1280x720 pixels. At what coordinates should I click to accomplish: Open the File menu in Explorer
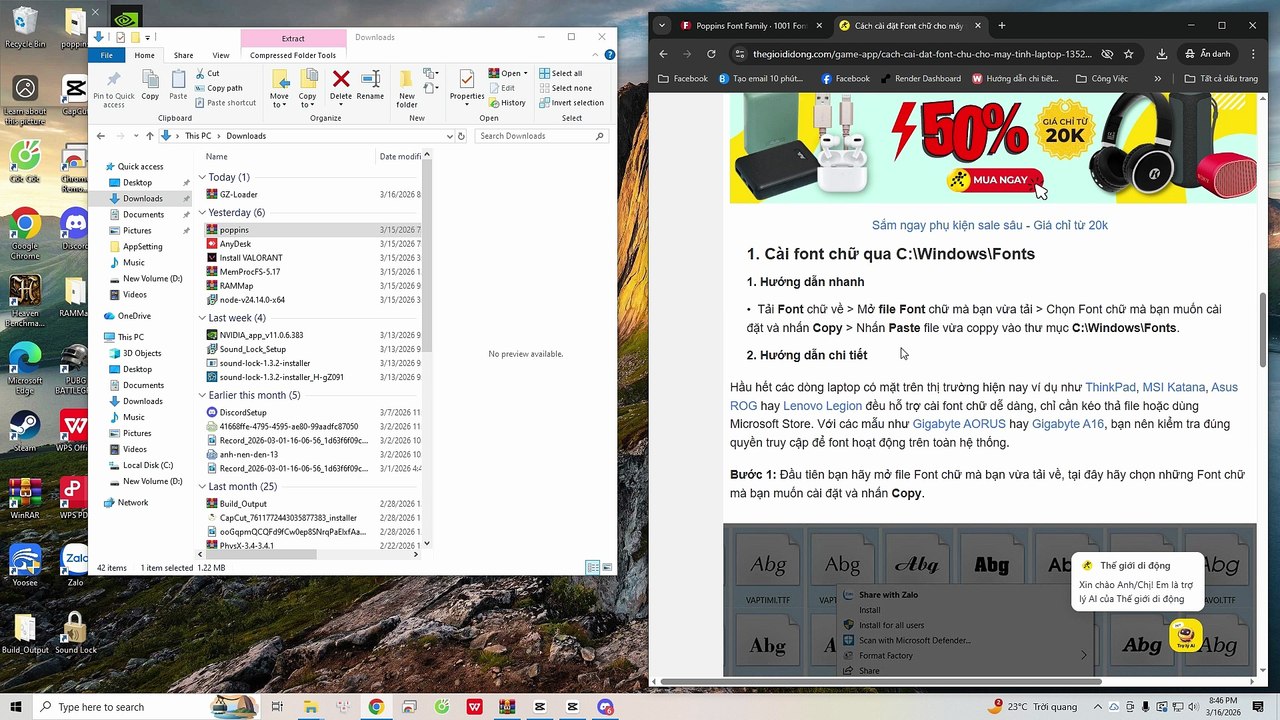(x=107, y=55)
